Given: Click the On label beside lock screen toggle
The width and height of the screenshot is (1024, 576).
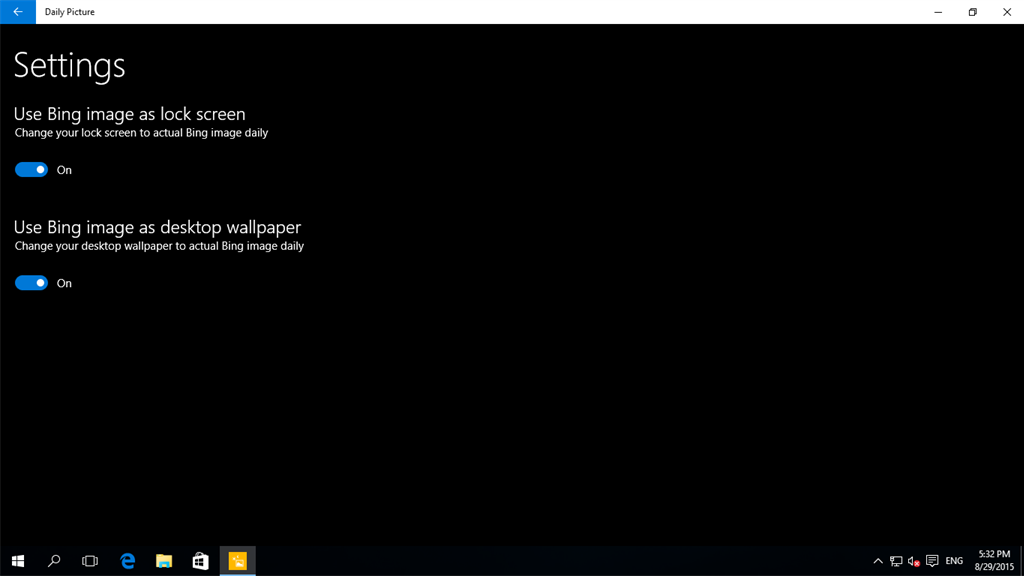Looking at the screenshot, I should (x=64, y=169).
